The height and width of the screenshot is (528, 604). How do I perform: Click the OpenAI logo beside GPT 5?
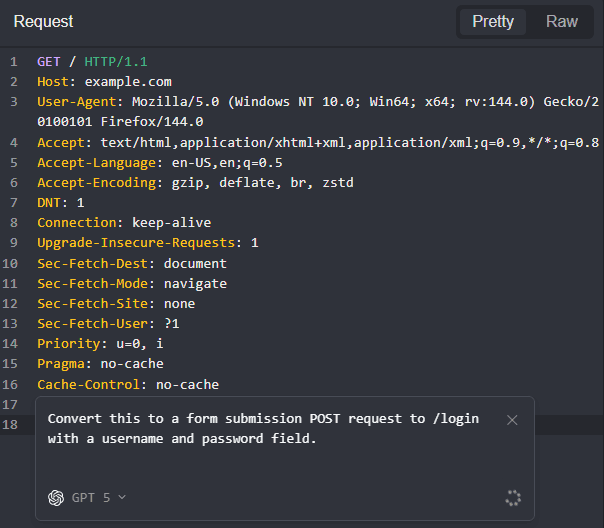(x=56, y=497)
